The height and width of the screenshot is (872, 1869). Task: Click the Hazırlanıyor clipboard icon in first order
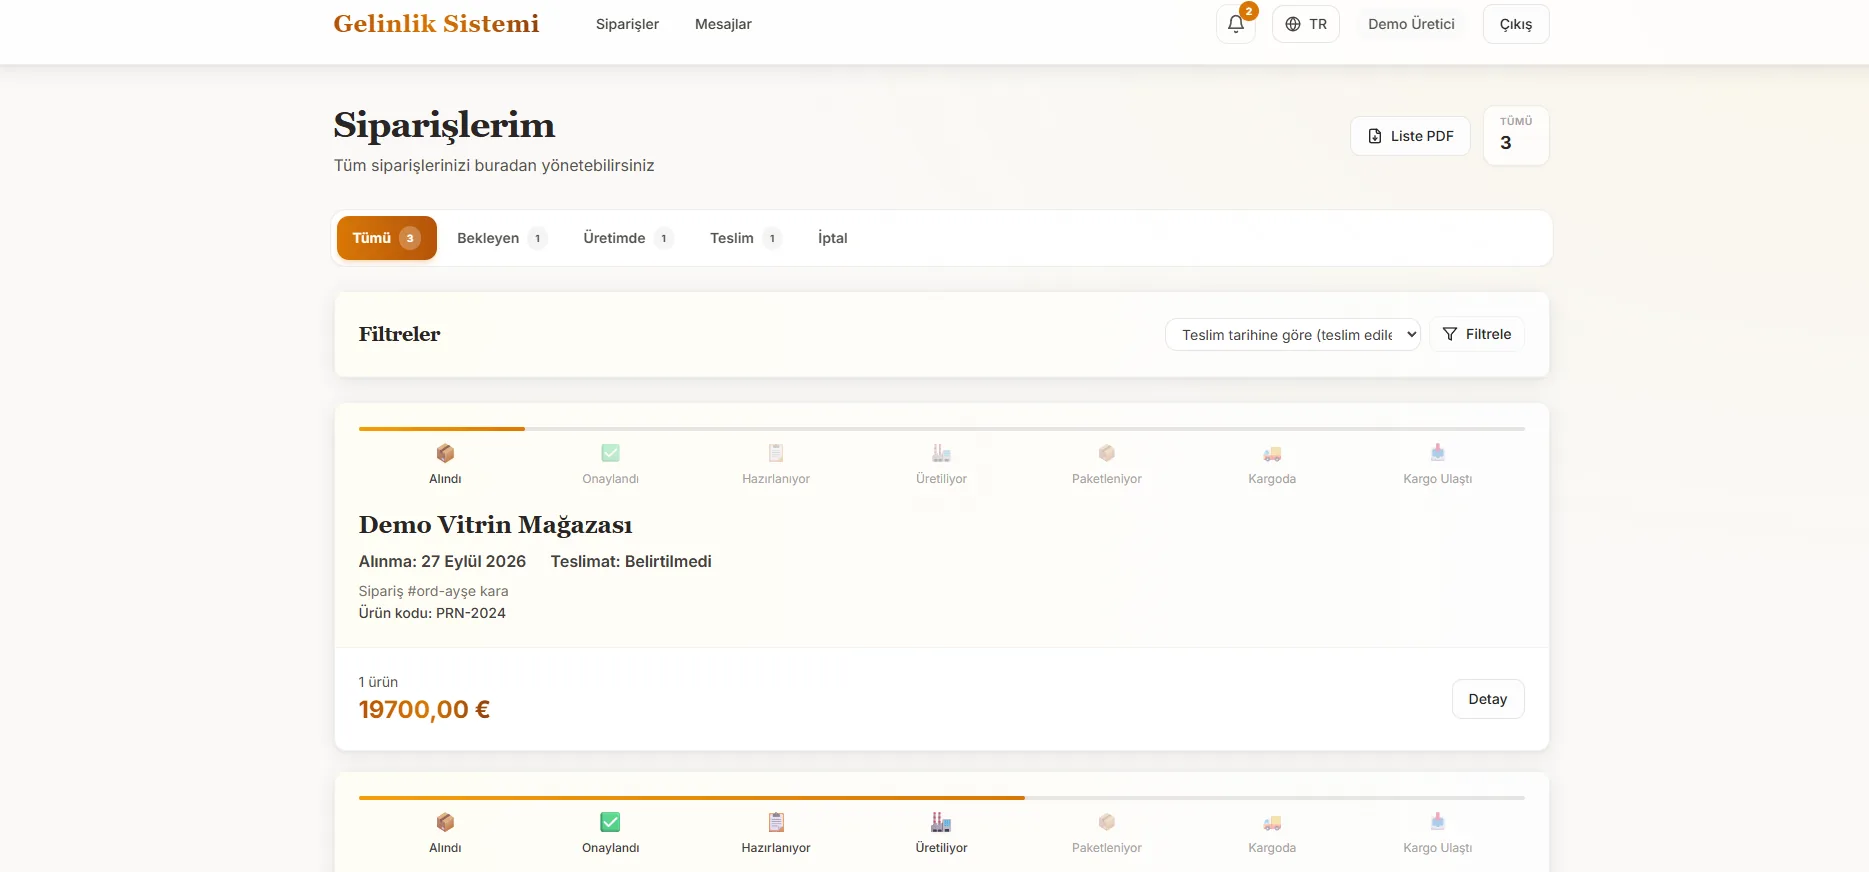(776, 453)
